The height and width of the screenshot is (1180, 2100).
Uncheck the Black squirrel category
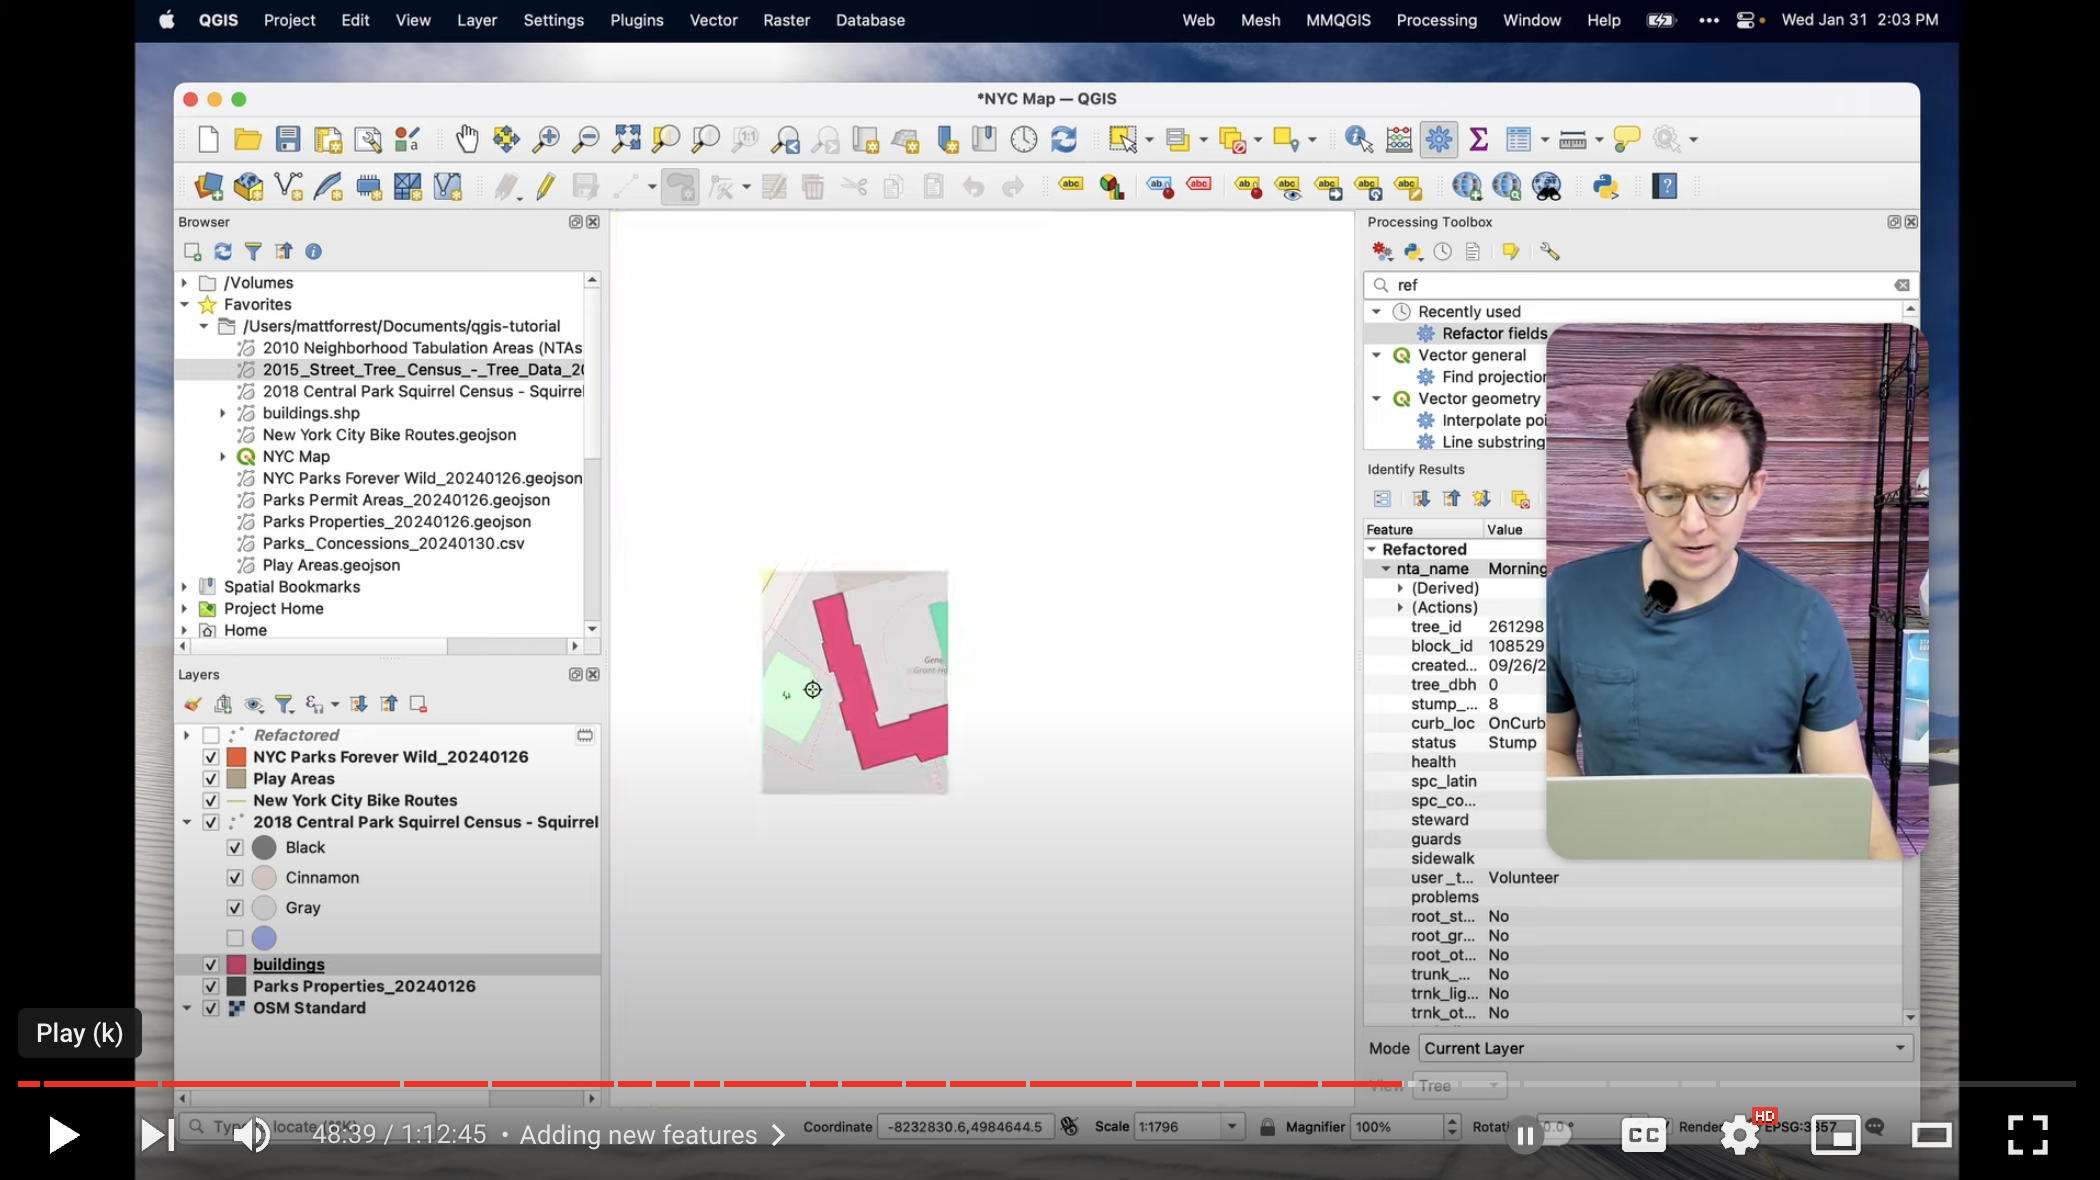pos(235,848)
